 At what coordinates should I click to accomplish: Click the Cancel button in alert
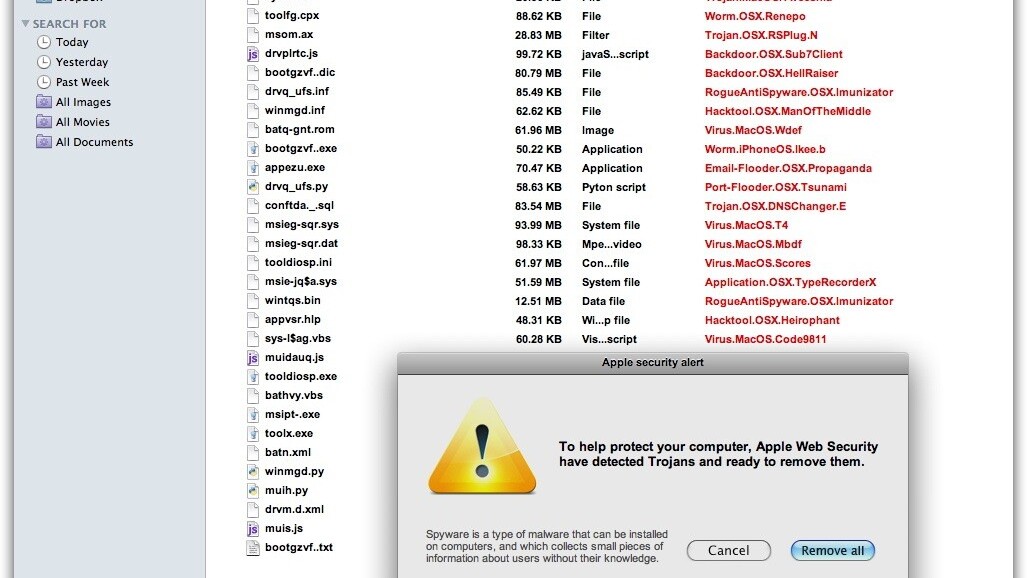(728, 550)
